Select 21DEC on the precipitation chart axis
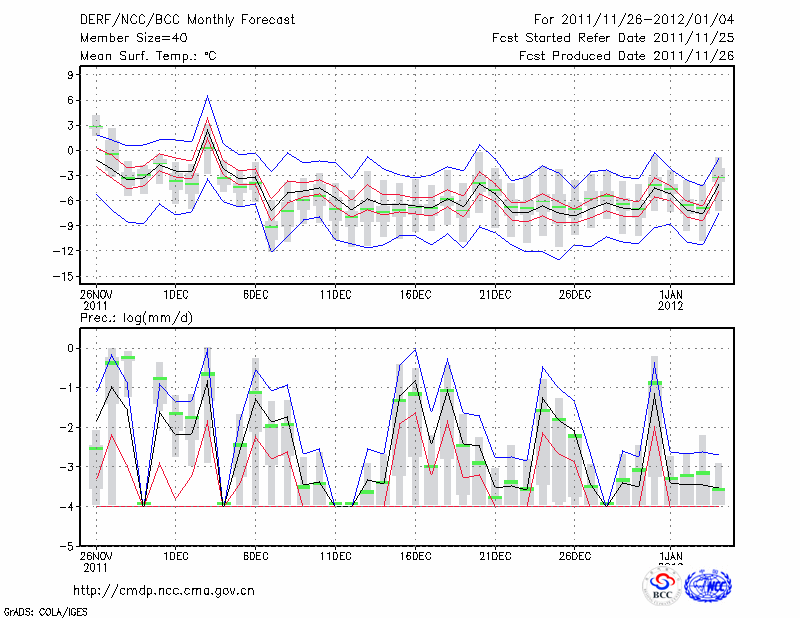Image resolution: width=800 pixels, height=618 pixels. 495,556
